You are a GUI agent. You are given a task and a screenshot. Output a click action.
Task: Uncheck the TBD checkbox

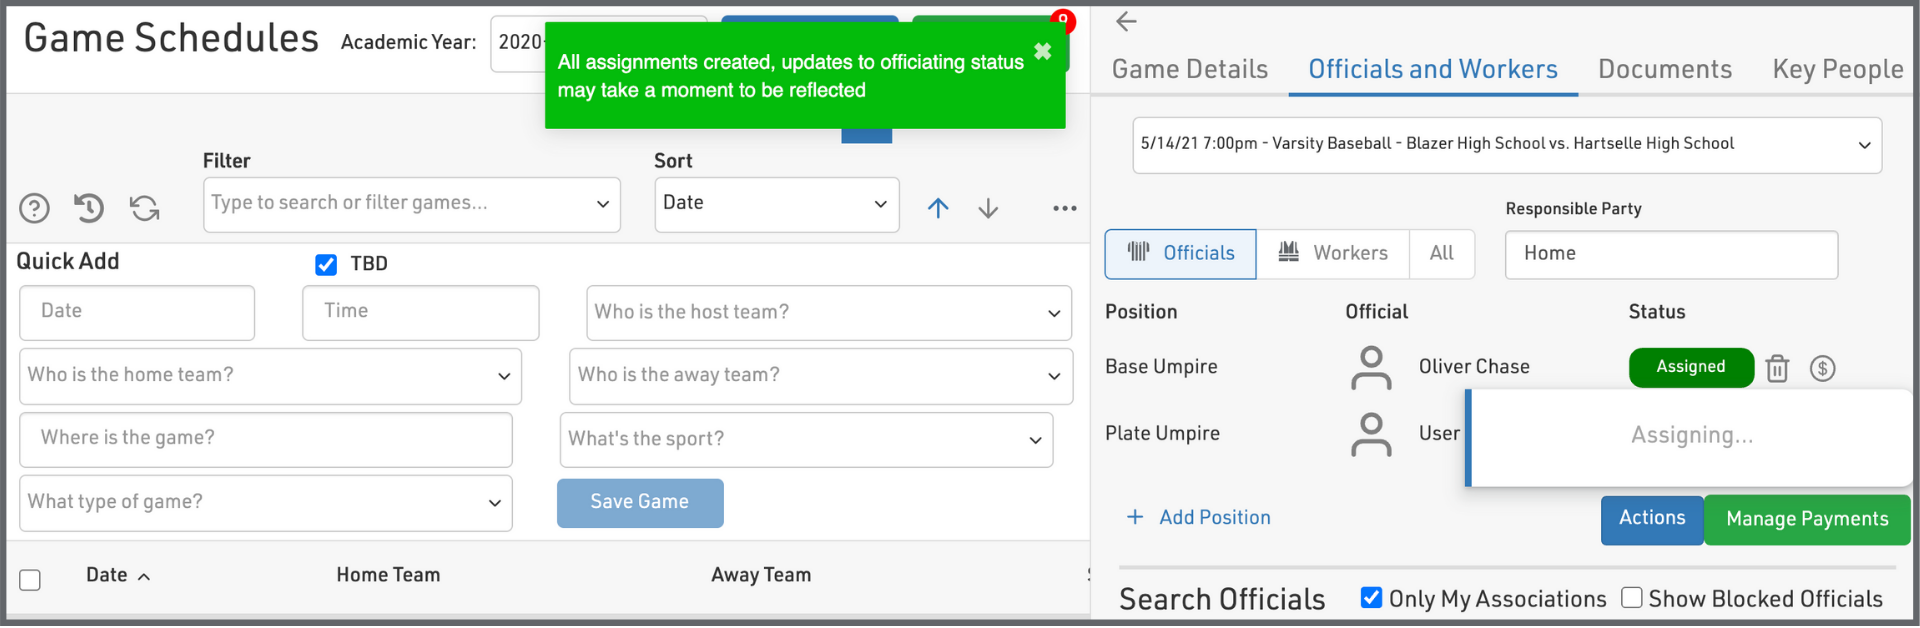coord(326,264)
